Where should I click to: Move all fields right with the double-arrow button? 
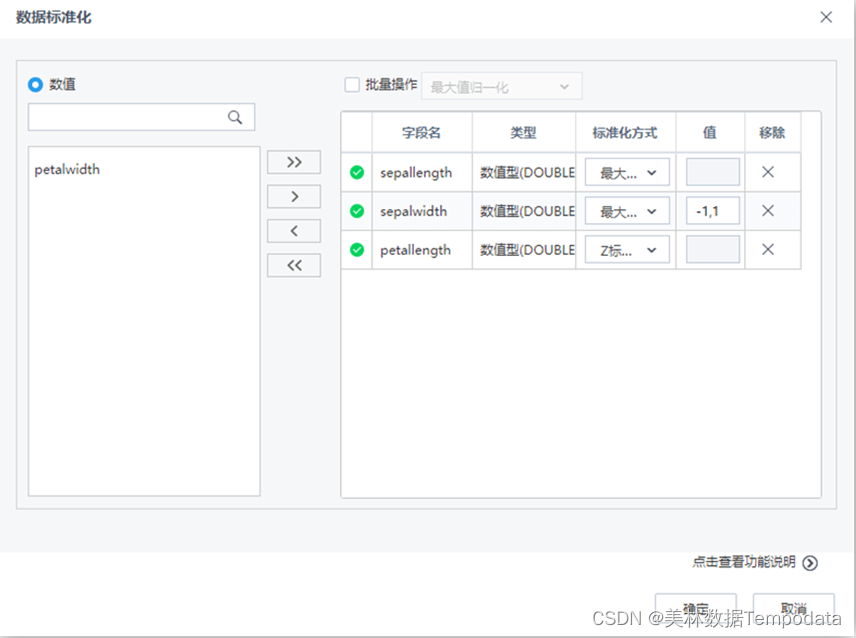pos(294,162)
